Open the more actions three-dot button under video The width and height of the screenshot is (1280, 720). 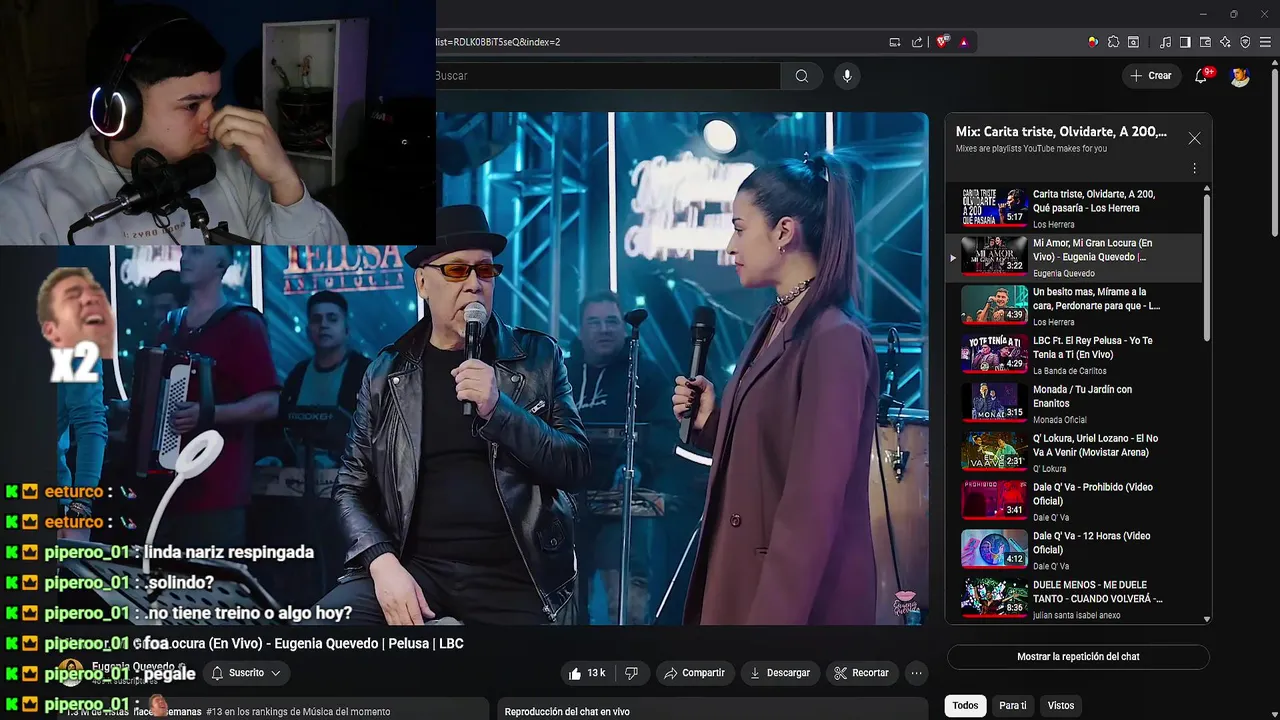(916, 673)
